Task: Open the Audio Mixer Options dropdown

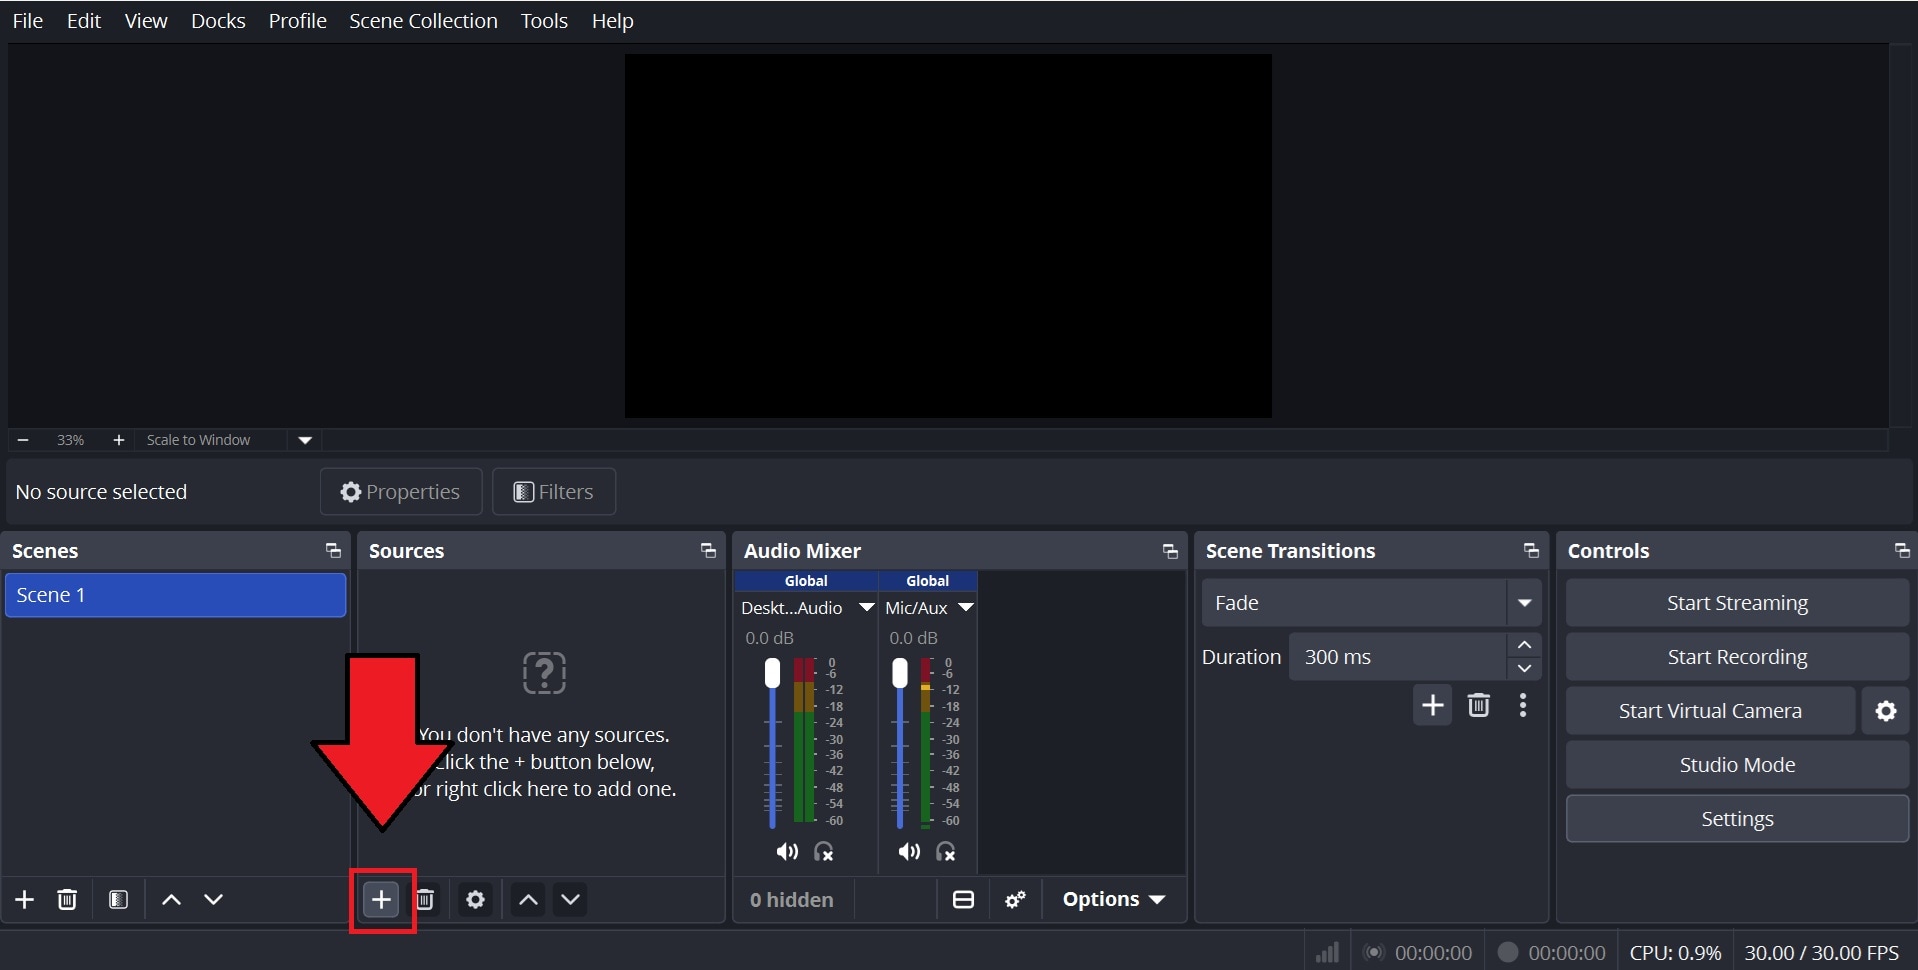Action: pyautogui.click(x=1114, y=900)
